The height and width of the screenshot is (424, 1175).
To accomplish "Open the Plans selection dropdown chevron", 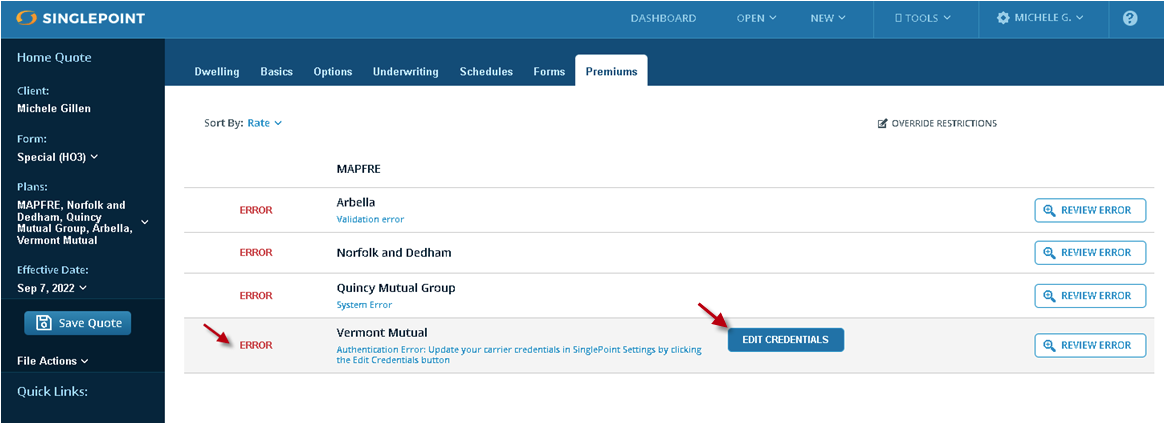I will (144, 222).
